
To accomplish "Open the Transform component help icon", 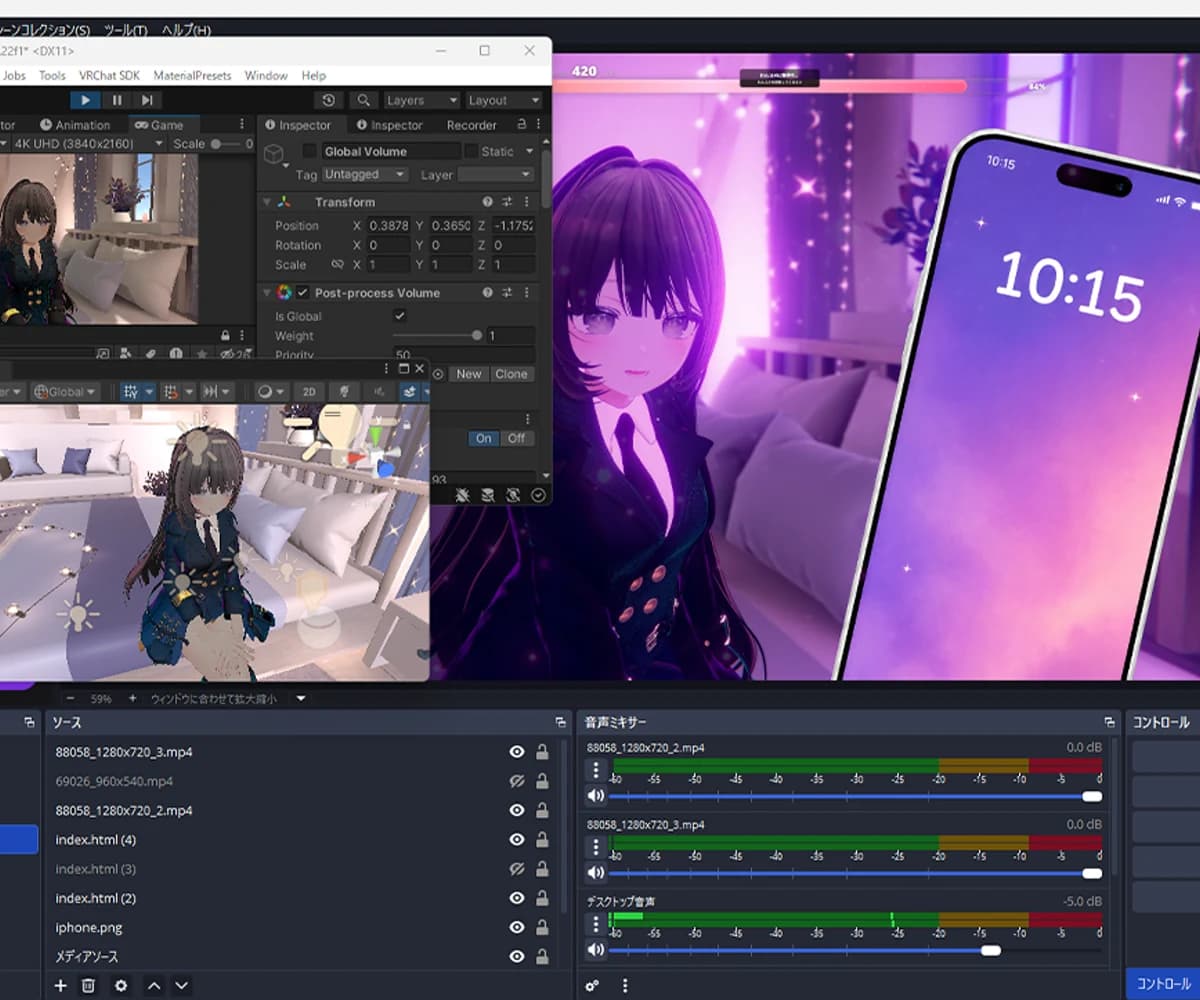I will click(488, 202).
